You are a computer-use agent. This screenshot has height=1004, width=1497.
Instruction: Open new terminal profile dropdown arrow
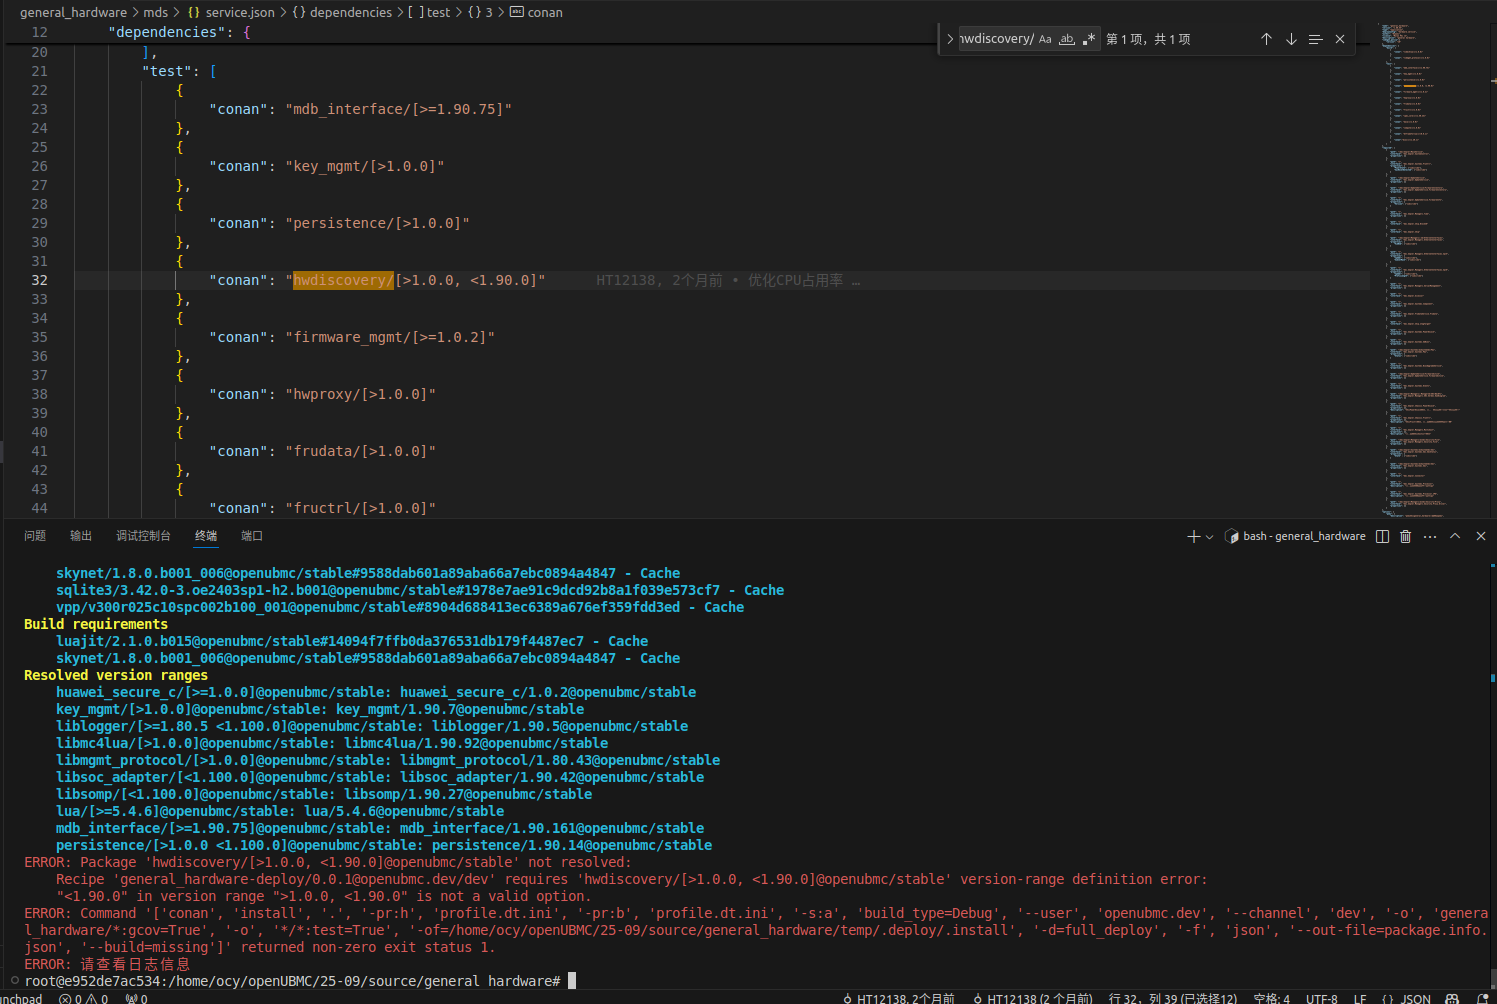(x=1209, y=537)
